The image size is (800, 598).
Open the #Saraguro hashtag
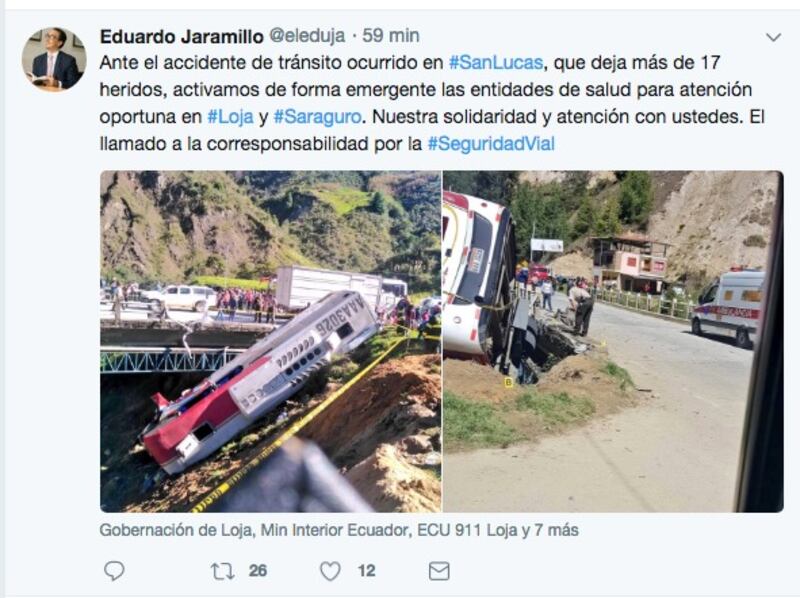click(x=317, y=117)
